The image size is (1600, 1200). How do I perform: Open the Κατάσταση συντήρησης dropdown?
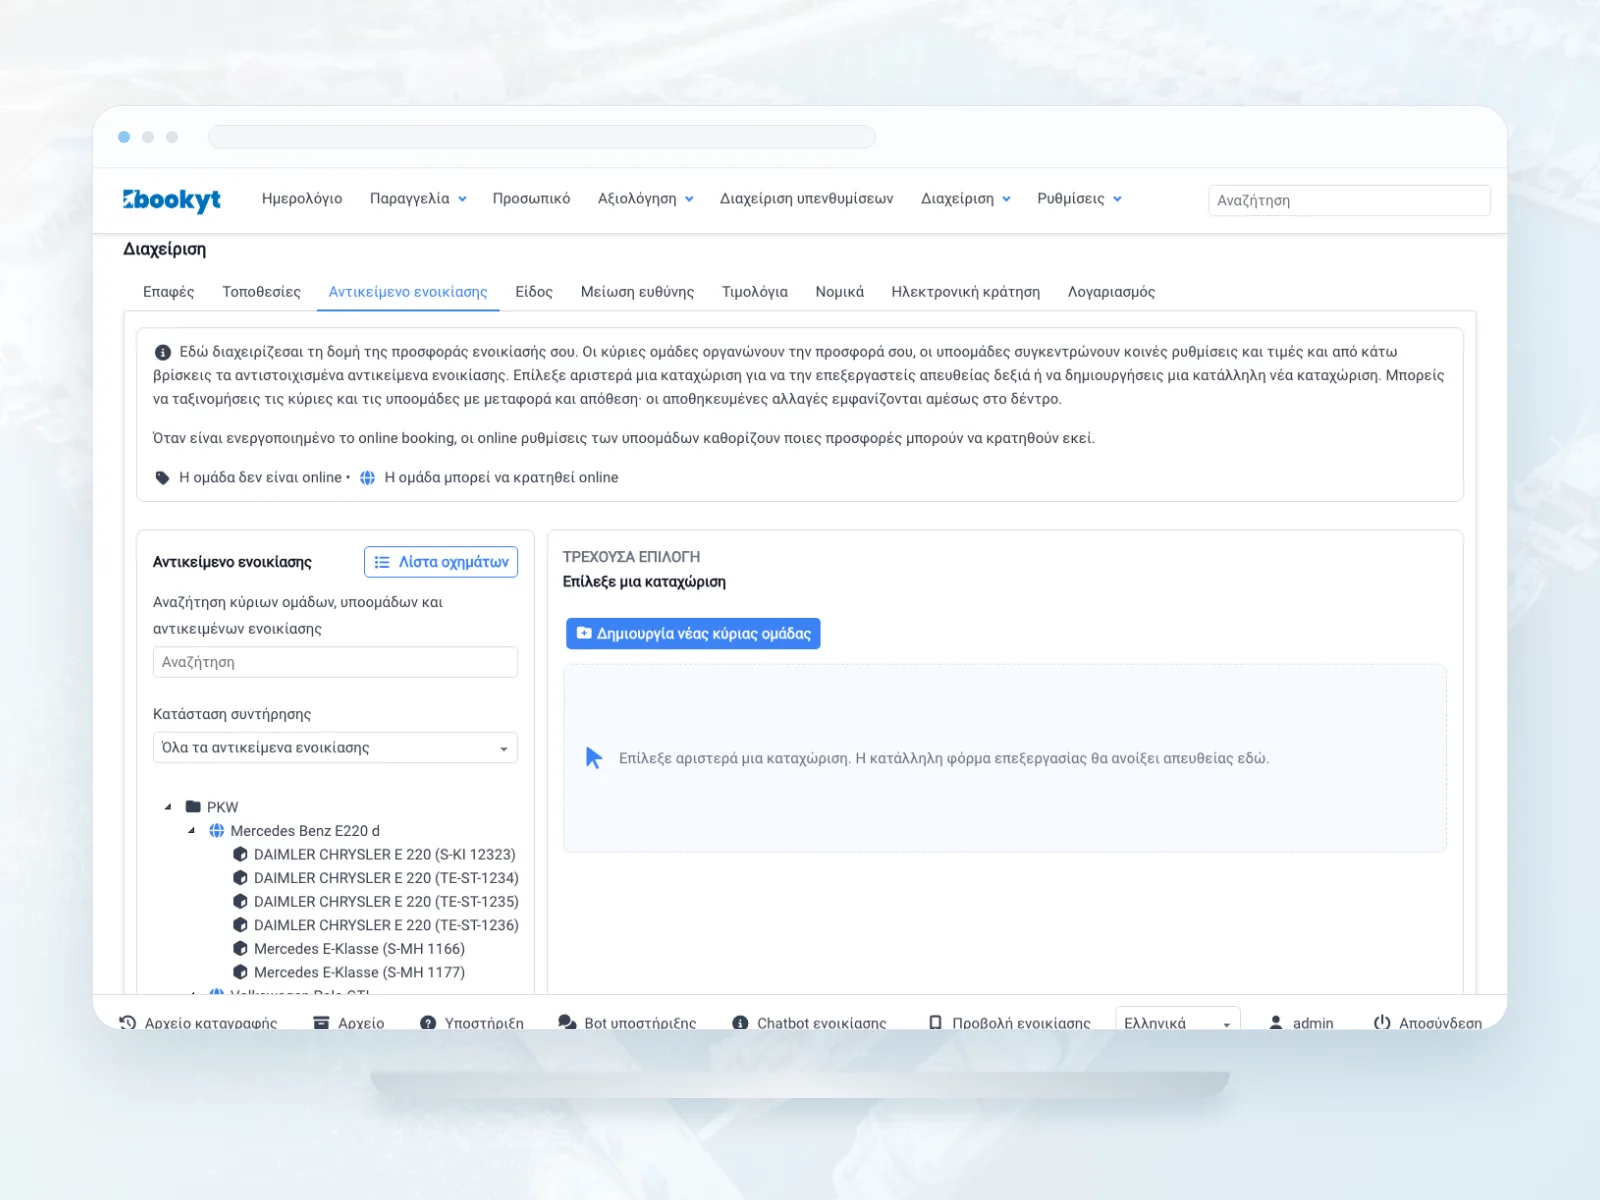[335, 748]
